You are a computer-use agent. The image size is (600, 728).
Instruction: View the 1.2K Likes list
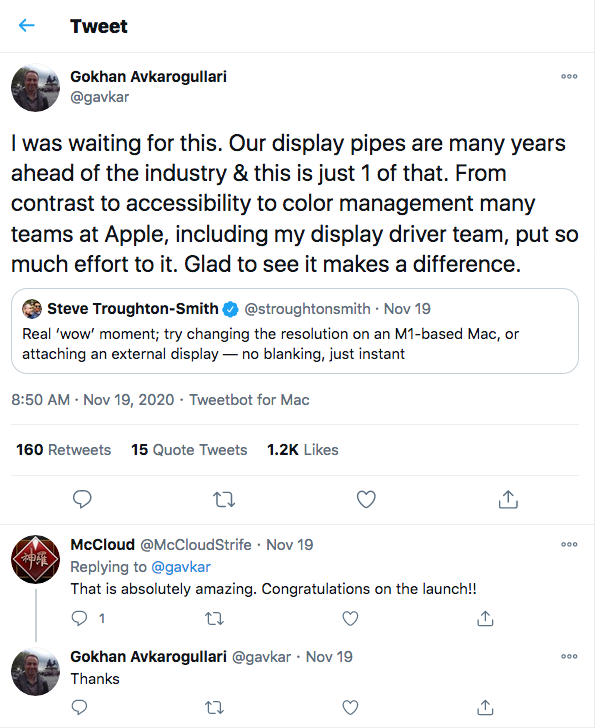coord(303,450)
